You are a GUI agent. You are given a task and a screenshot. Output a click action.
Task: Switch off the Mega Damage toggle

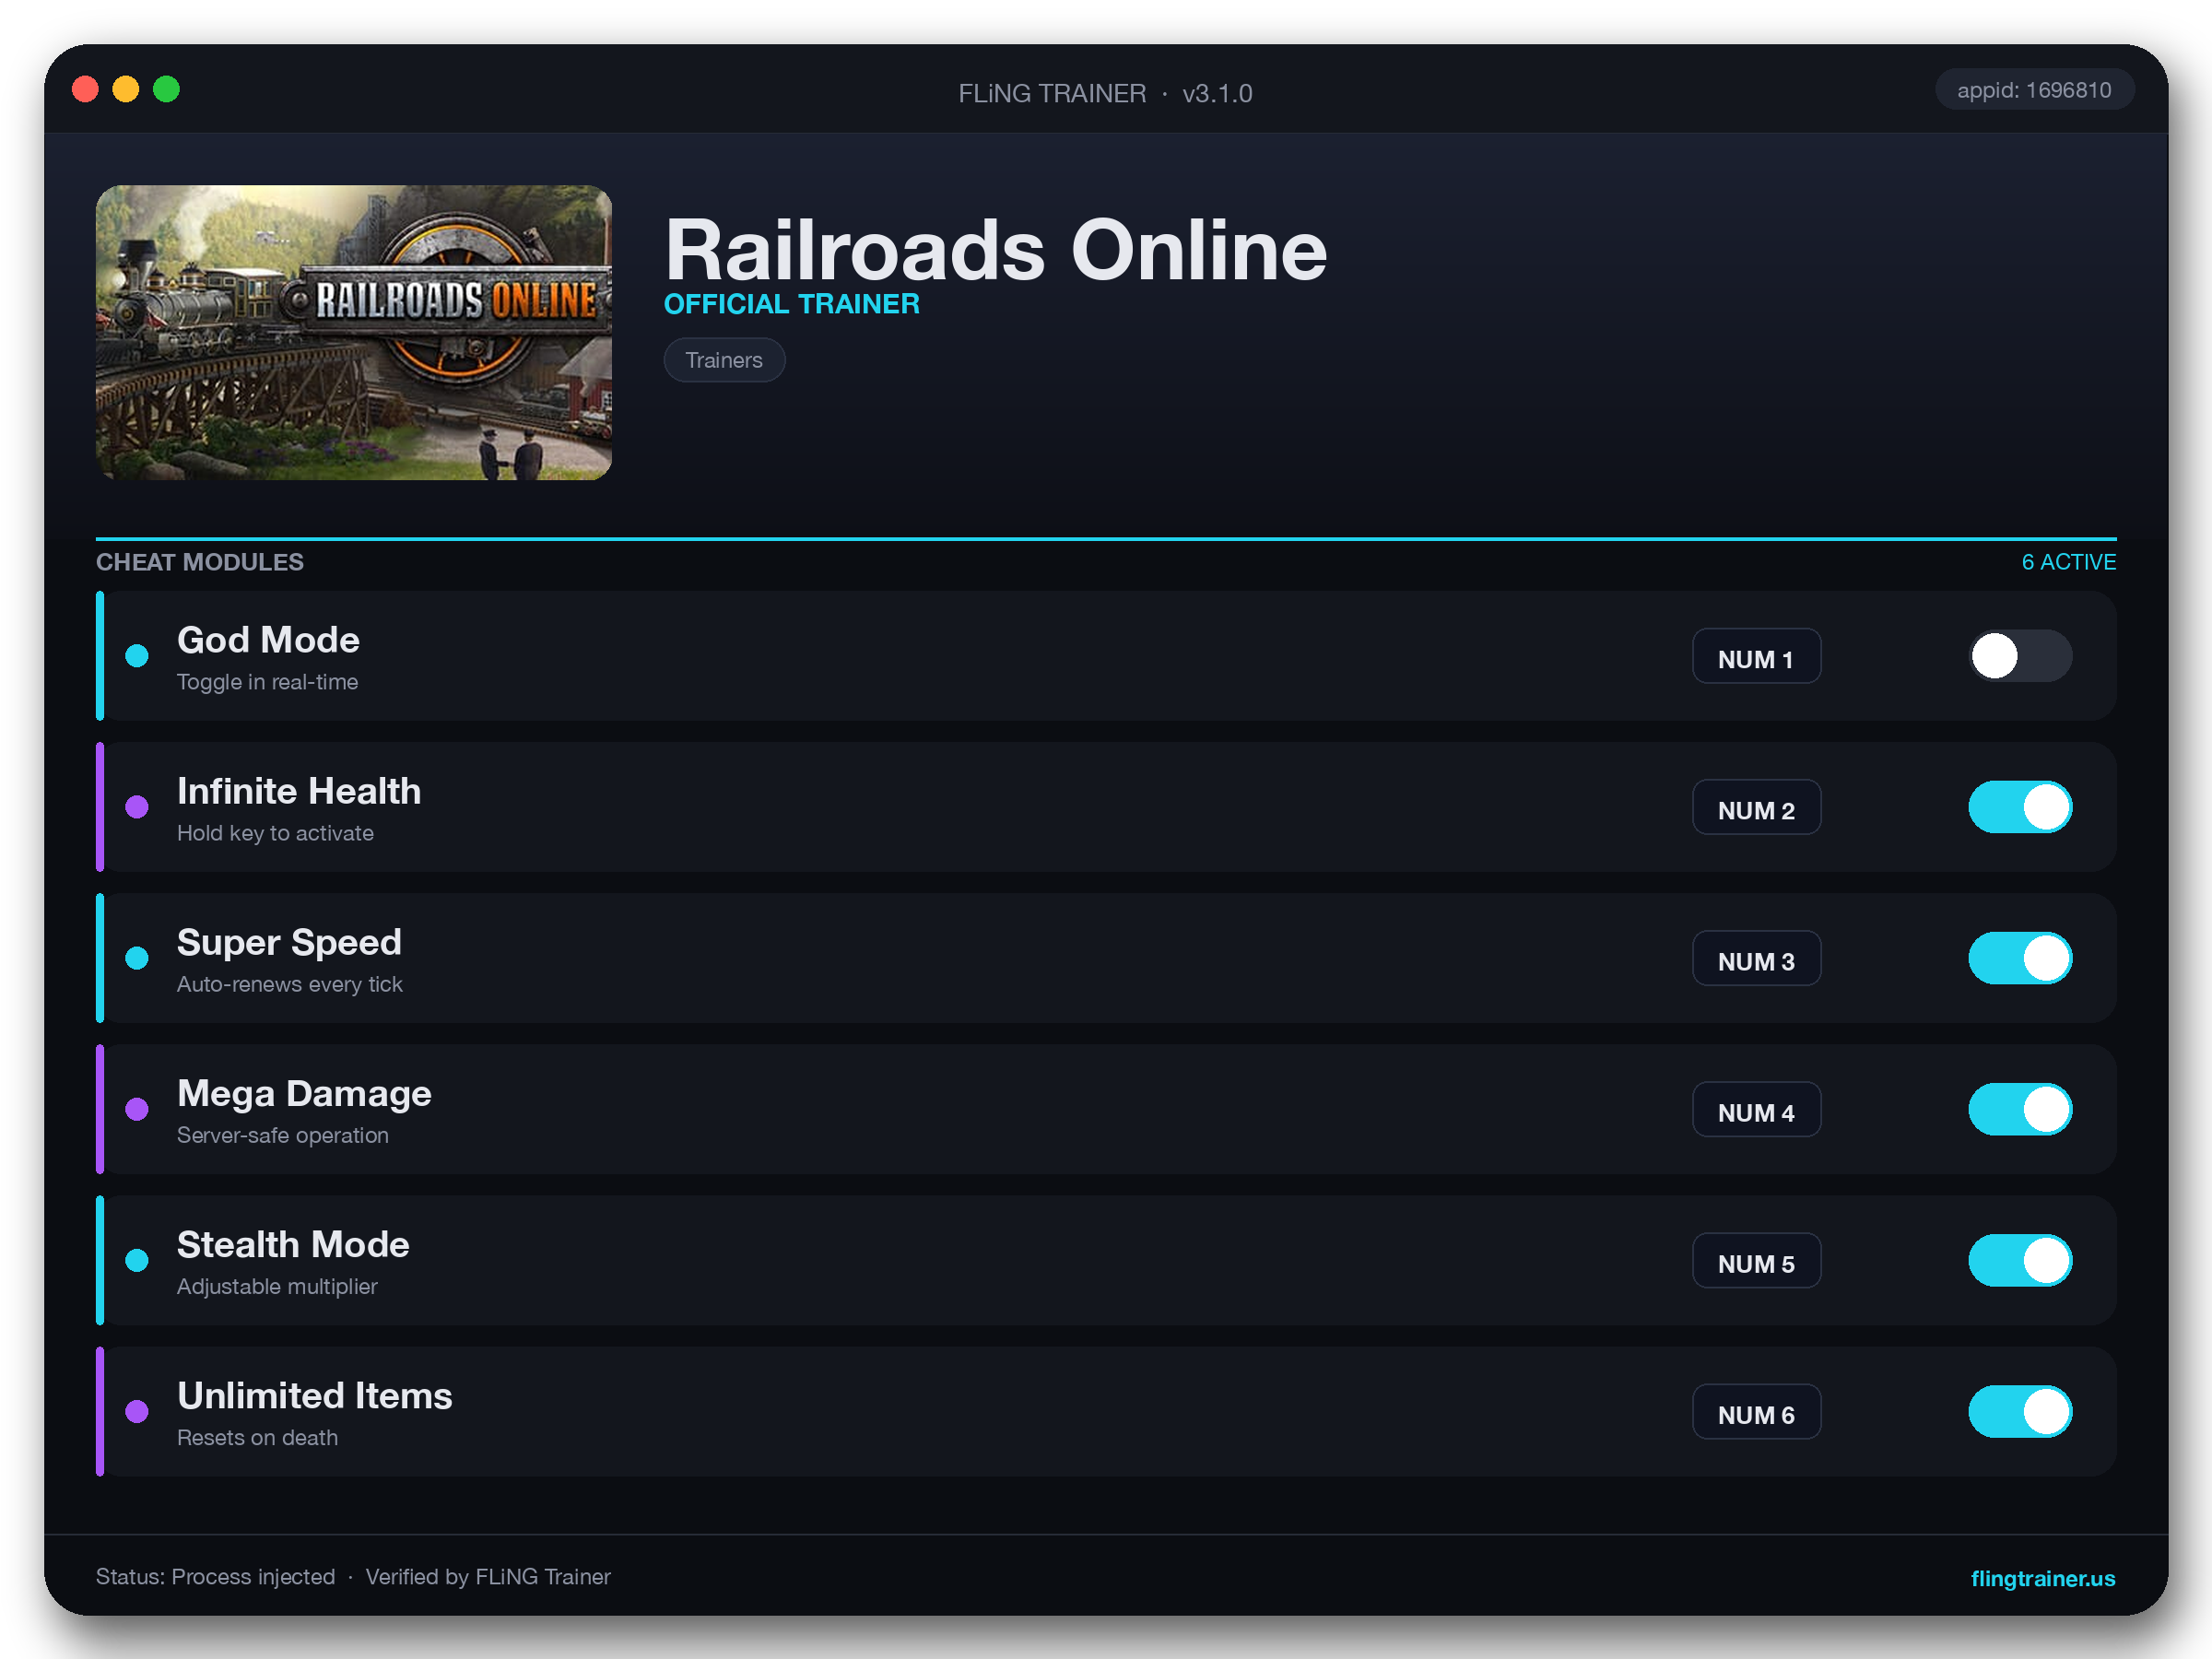click(x=2020, y=1109)
